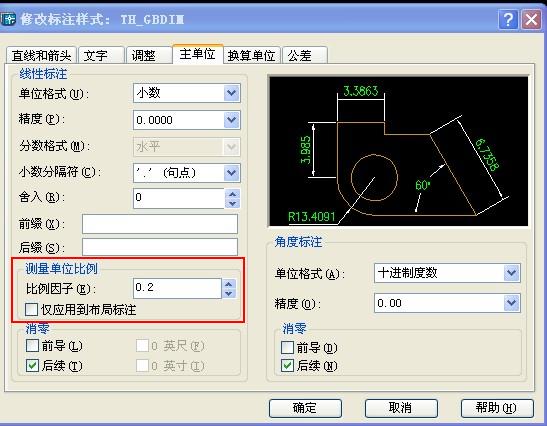Uncheck linear 后续(T) zero suppression checkbox
Screen dimensions: 547x426
click(x=32, y=366)
